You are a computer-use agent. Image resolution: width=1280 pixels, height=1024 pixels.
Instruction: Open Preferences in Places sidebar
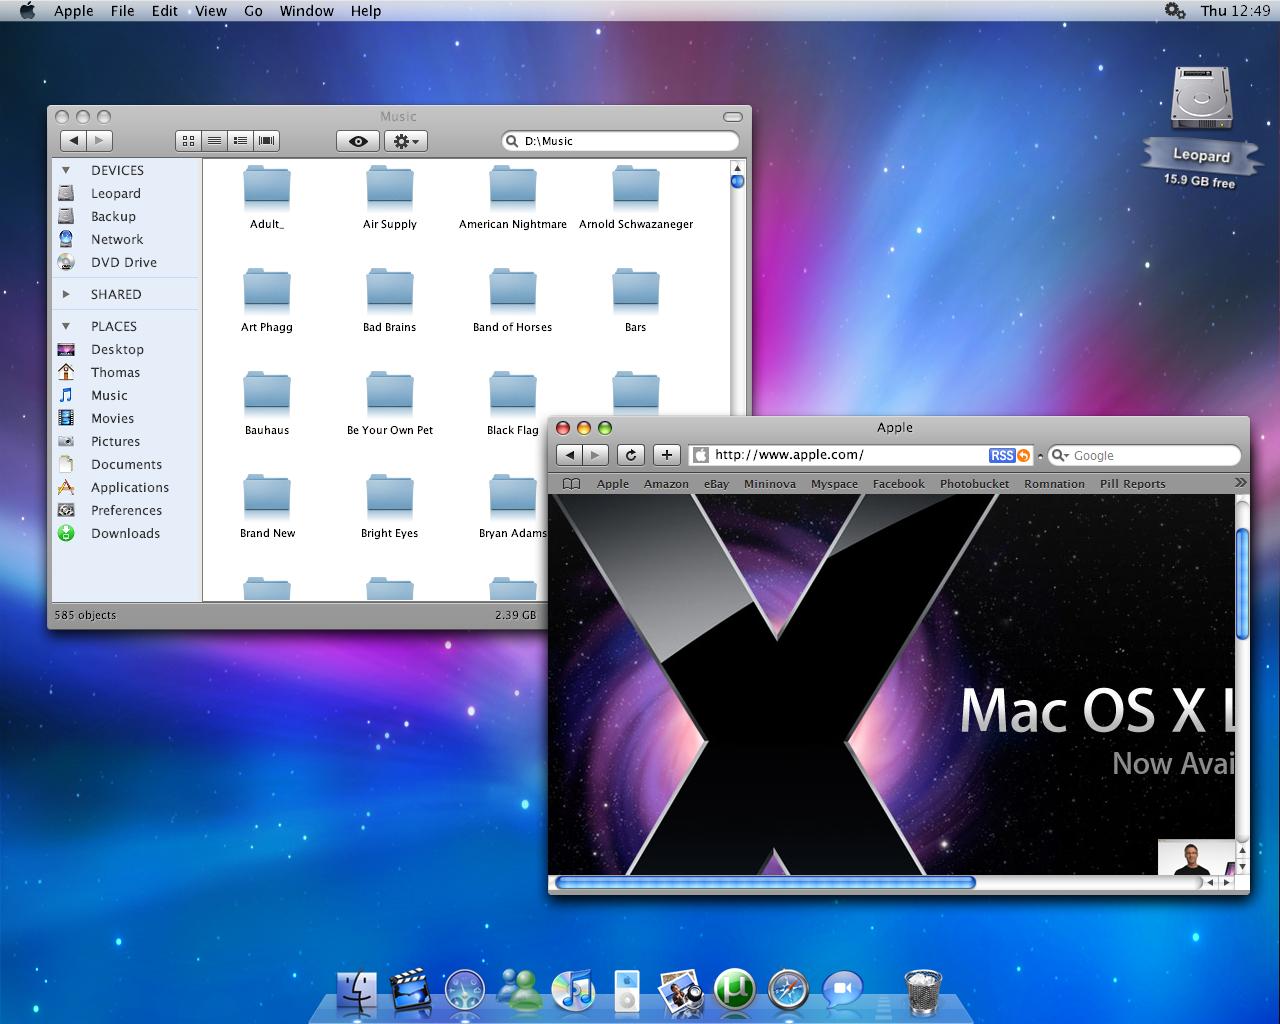coord(125,510)
